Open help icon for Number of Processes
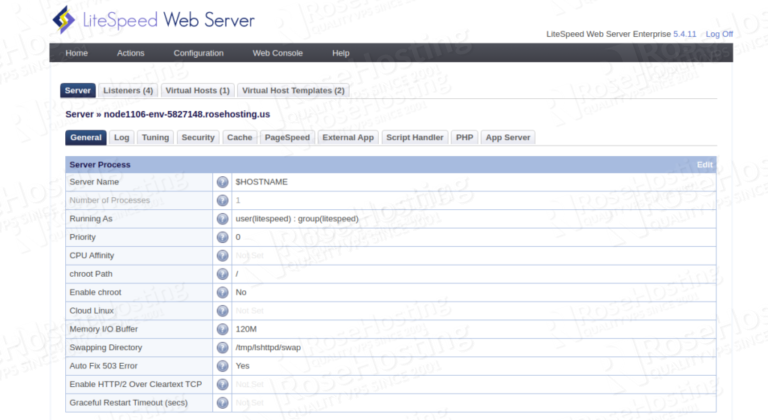Image resolution: width=768 pixels, height=420 pixels. coord(222,200)
